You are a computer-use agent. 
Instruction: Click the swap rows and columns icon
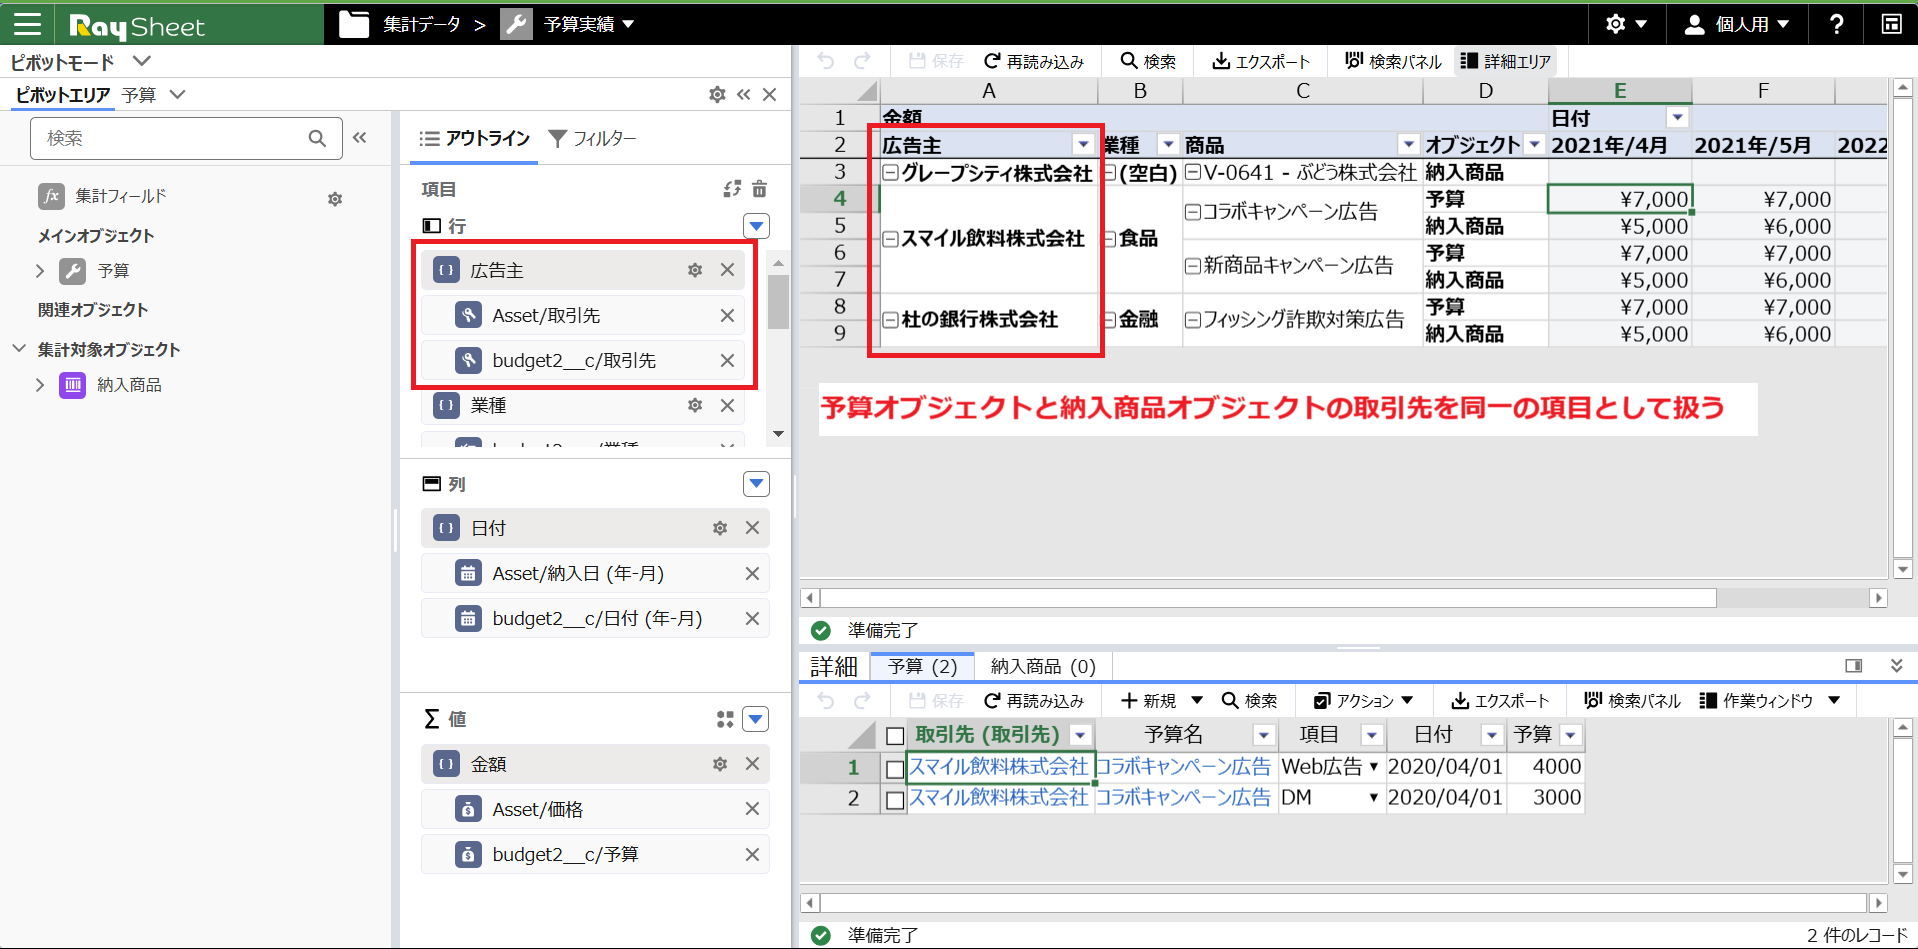pyautogui.click(x=732, y=188)
